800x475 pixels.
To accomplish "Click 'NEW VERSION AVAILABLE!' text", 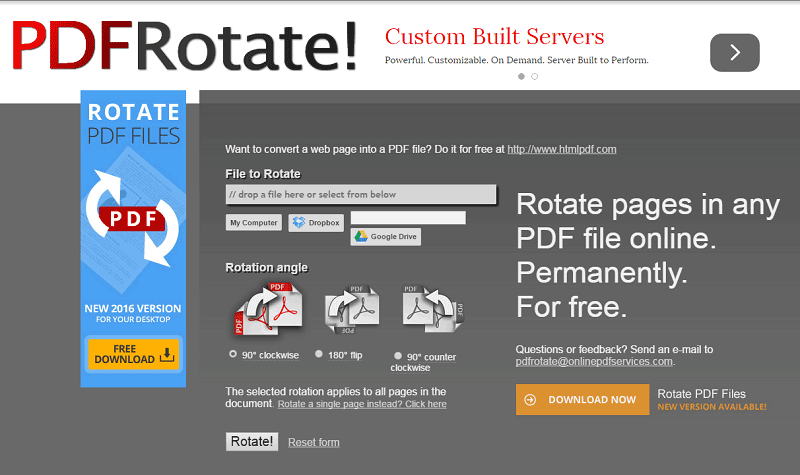I will (x=712, y=407).
